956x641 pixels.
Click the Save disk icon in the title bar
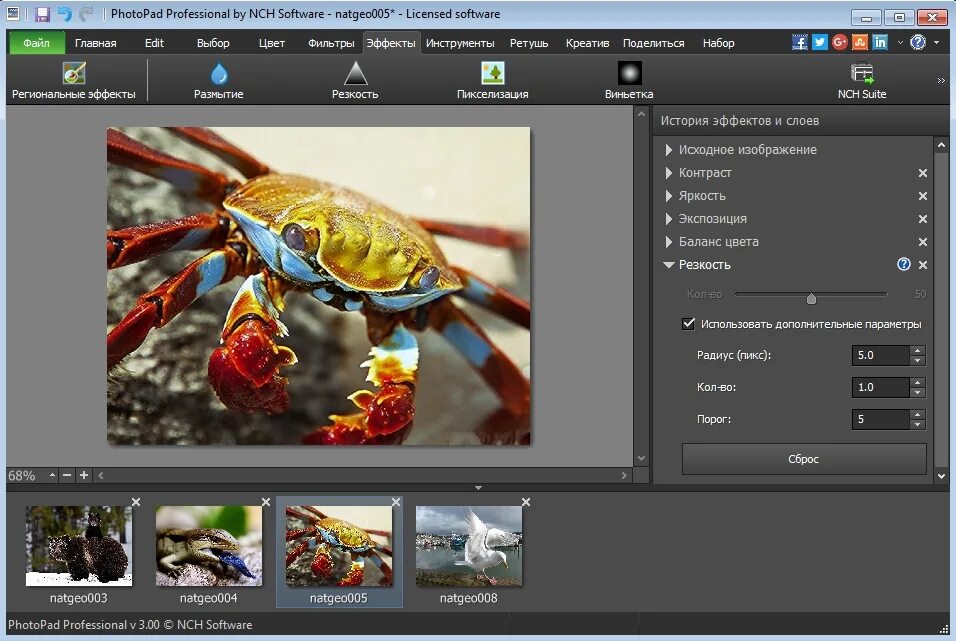tap(42, 15)
